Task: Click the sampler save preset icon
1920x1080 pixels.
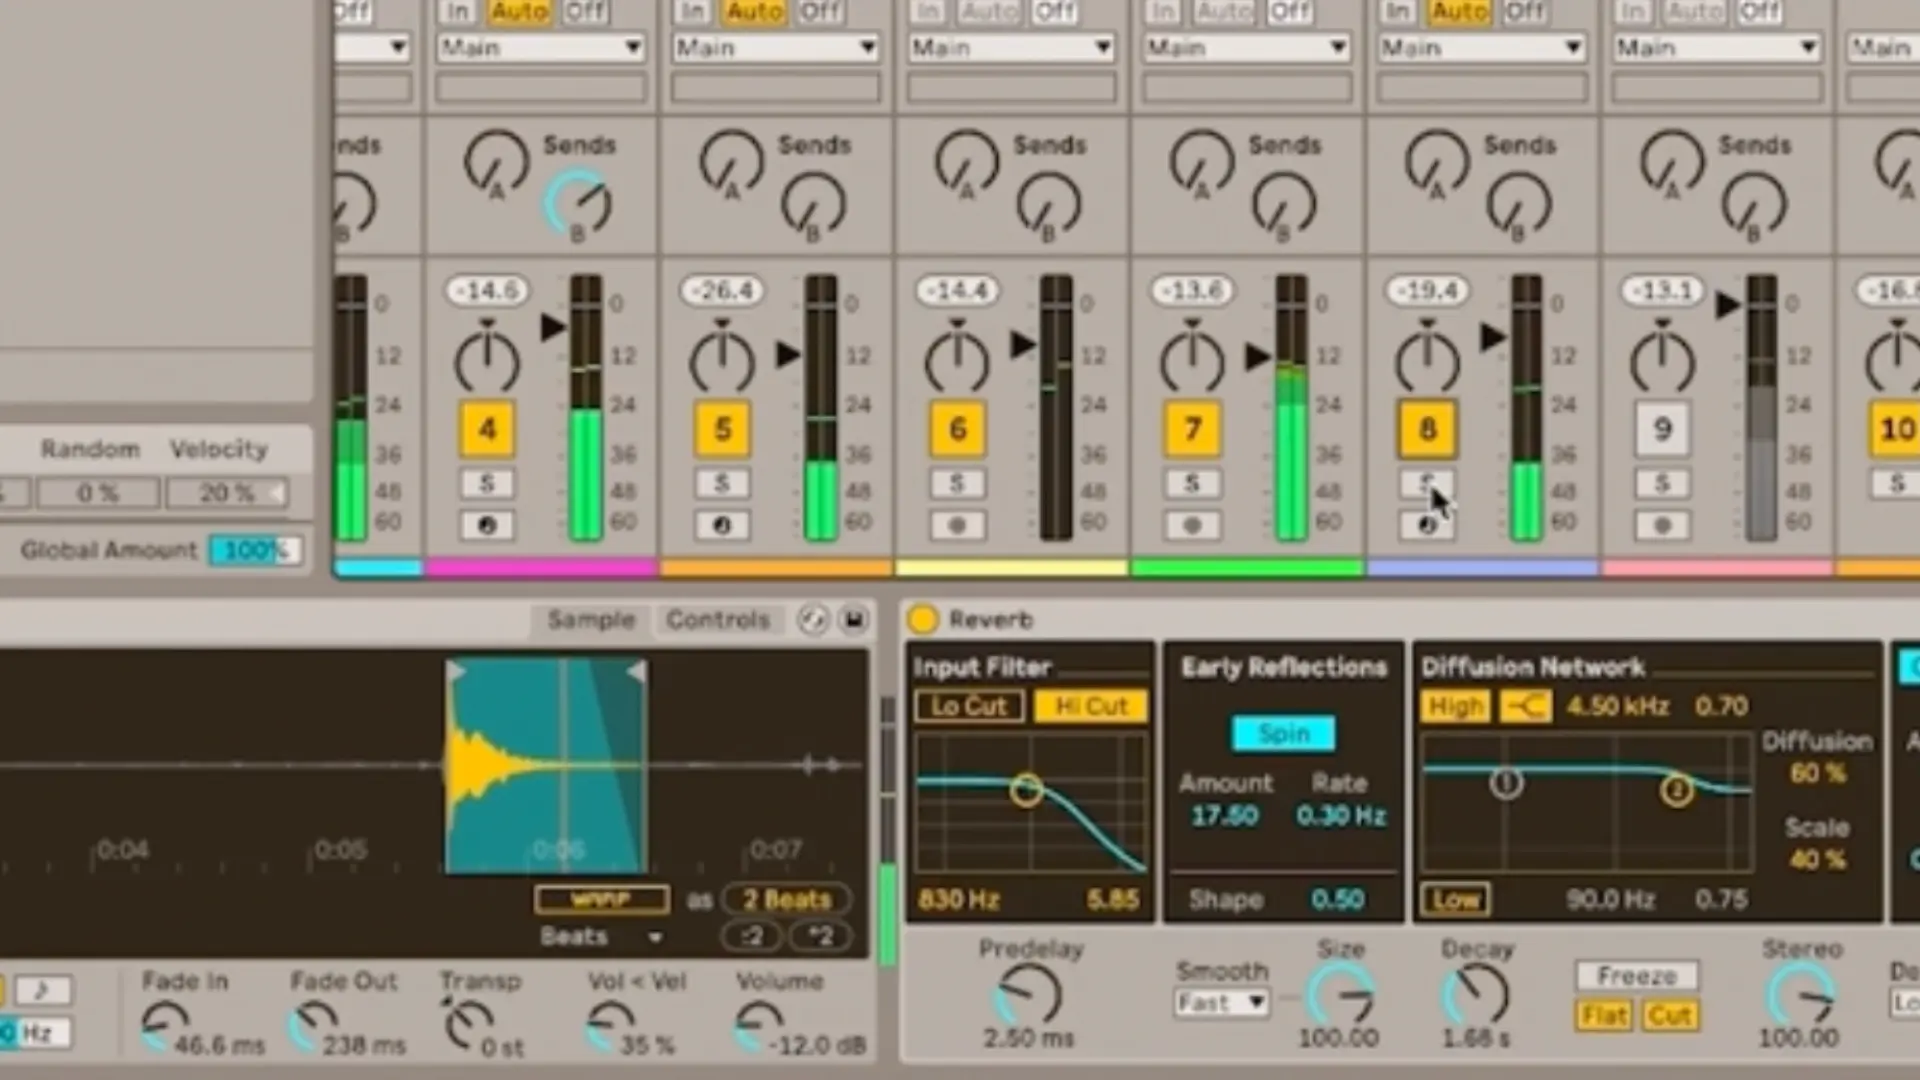Action: point(854,620)
